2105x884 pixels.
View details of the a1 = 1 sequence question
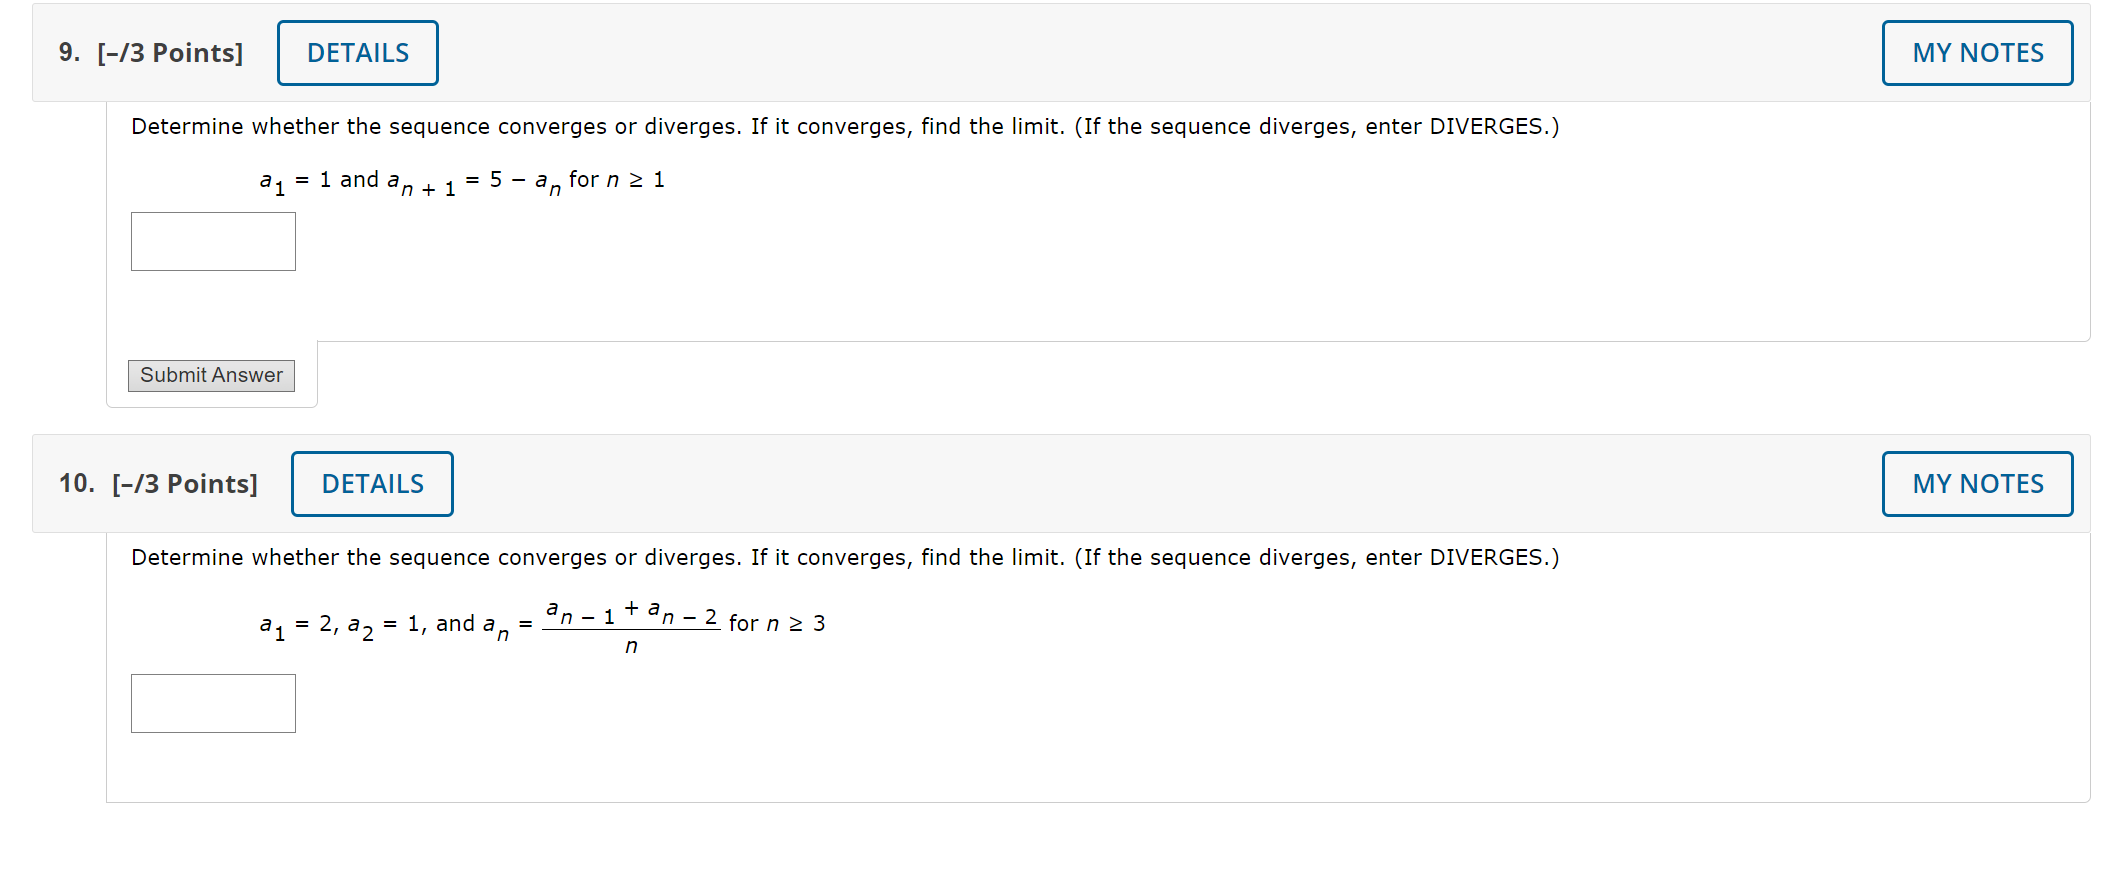[x=357, y=52]
